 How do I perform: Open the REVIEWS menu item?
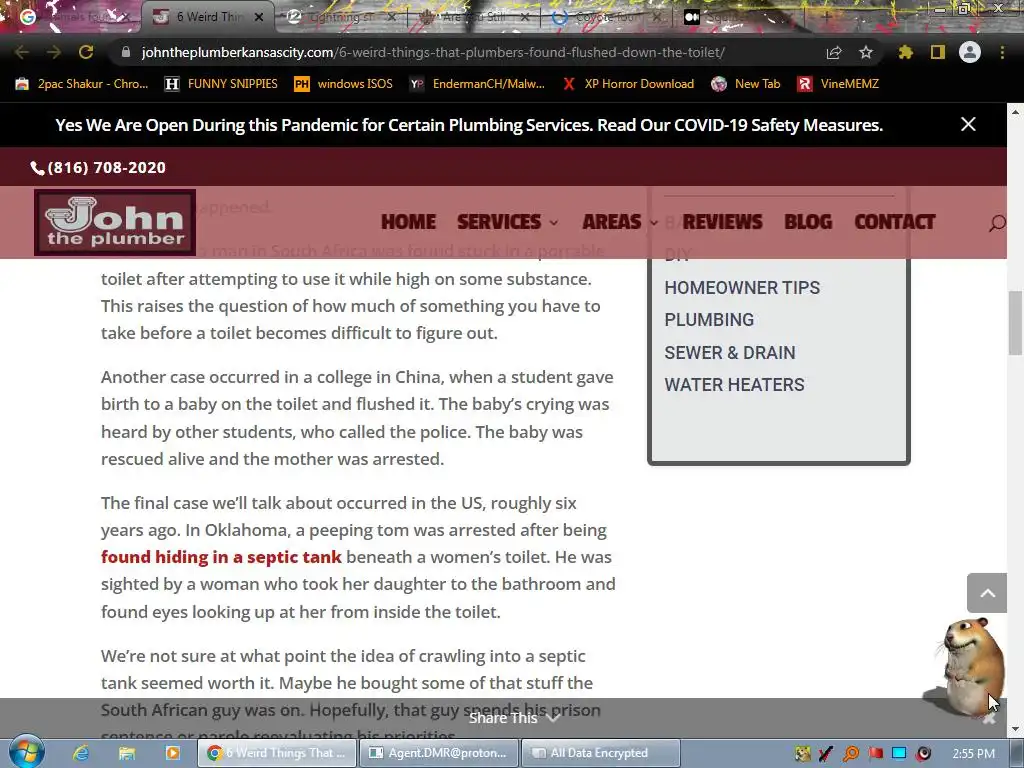722,222
